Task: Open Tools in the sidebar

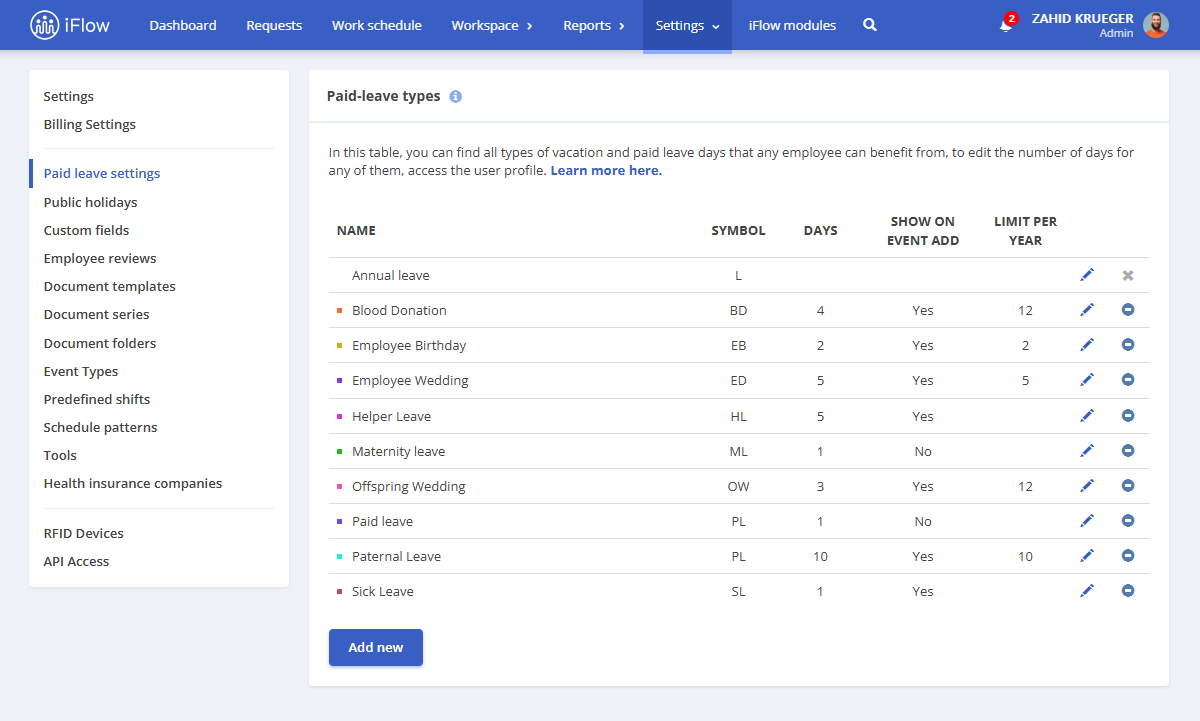Action: 60,456
